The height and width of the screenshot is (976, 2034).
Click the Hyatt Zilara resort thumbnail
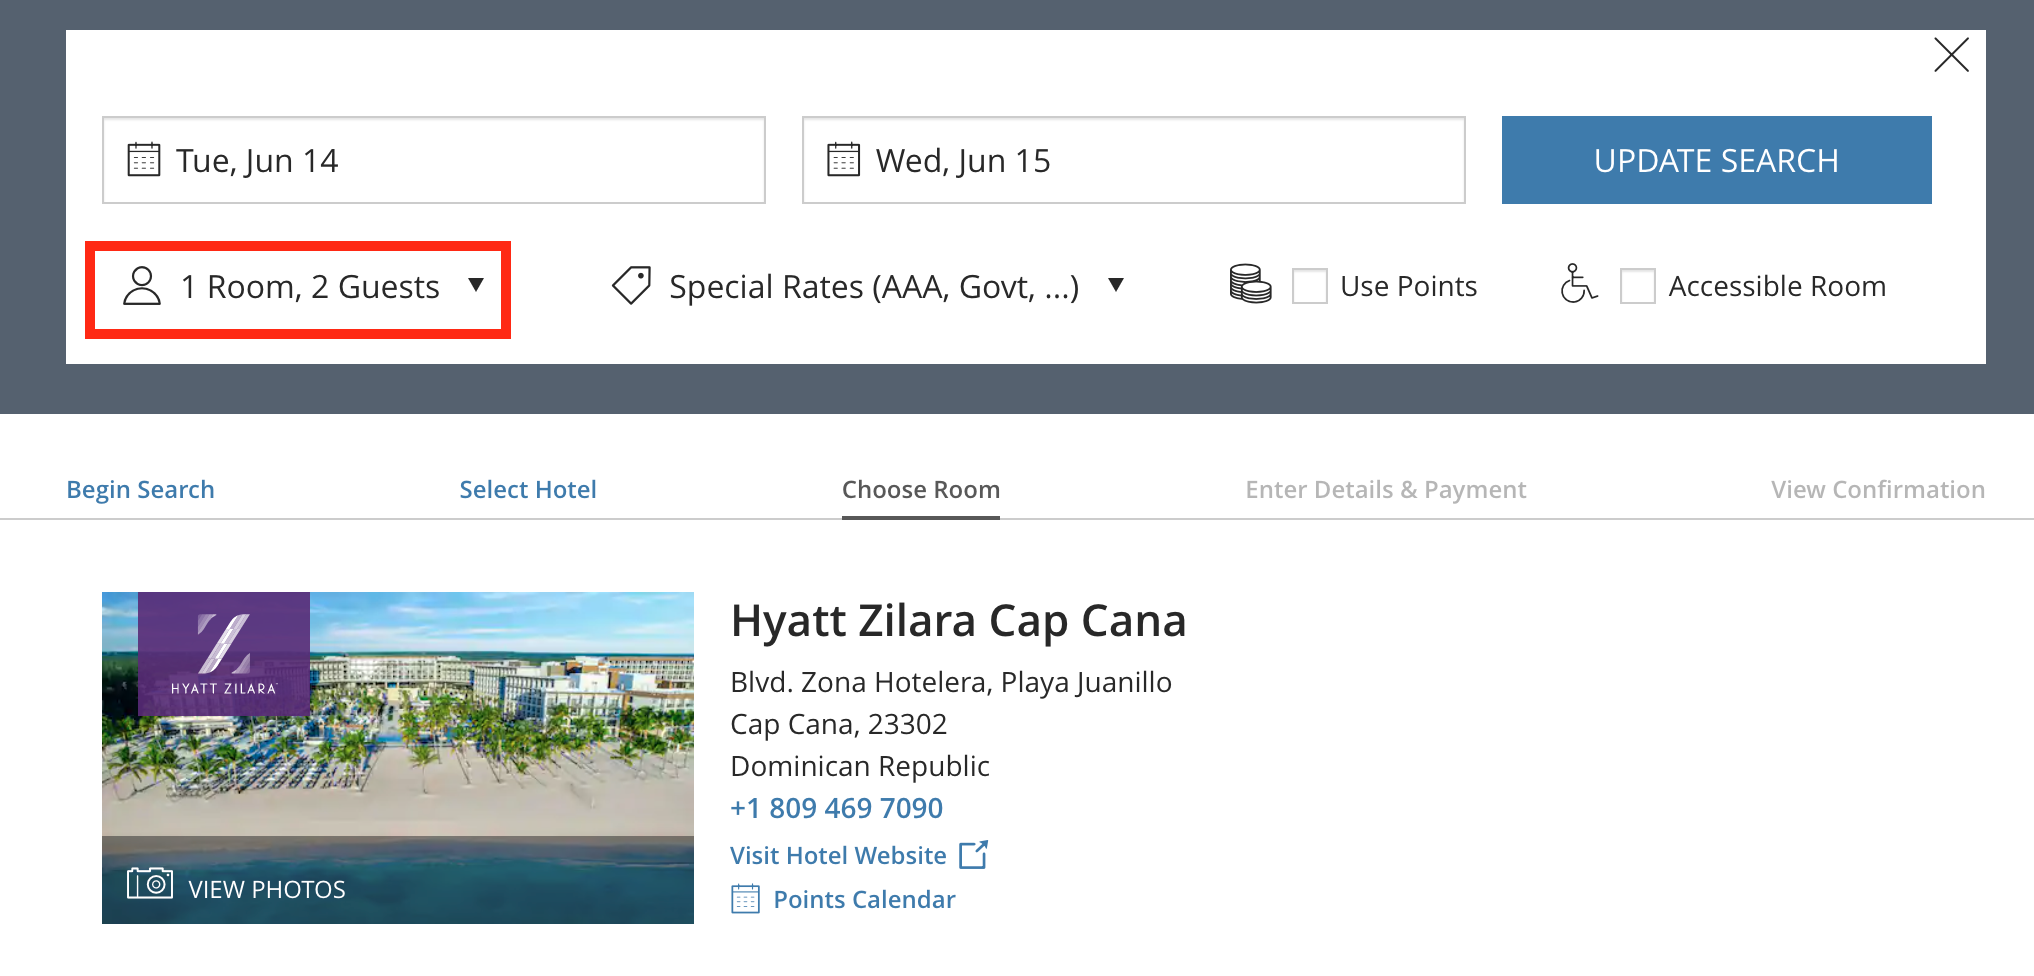coord(398,757)
